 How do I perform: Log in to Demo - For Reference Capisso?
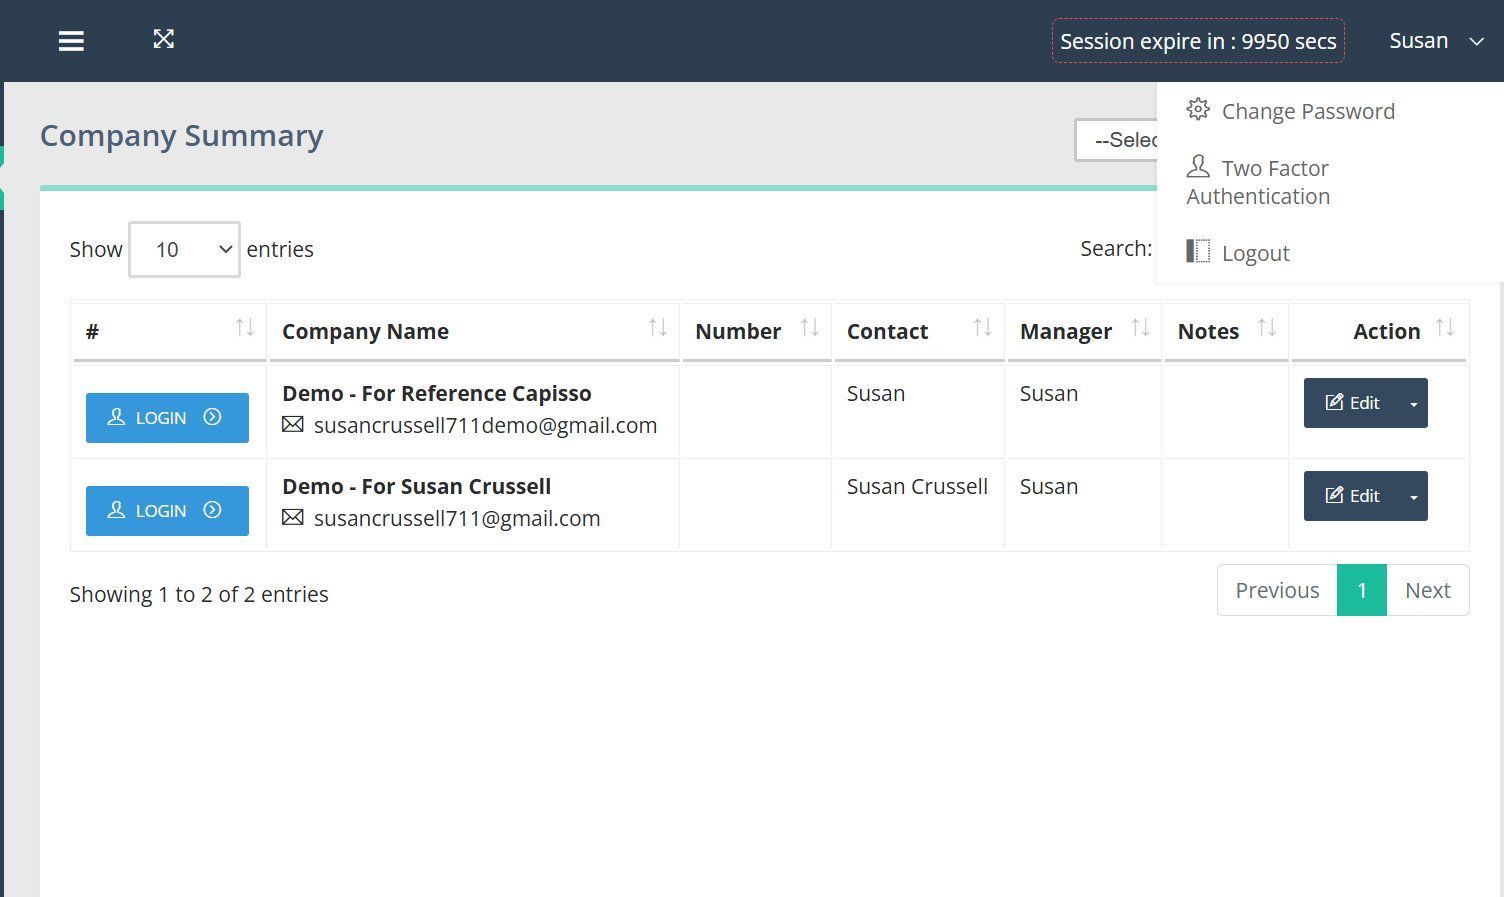point(167,418)
